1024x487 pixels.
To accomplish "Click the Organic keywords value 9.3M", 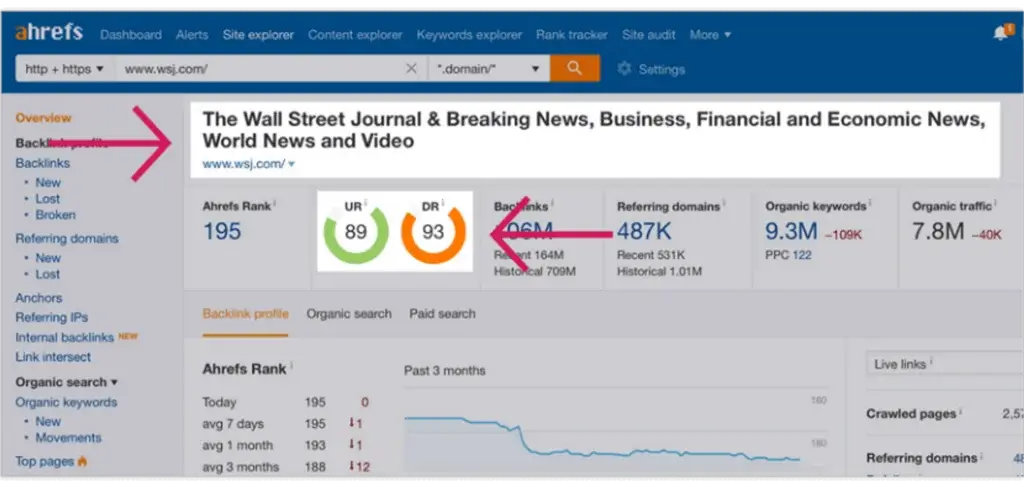I will point(792,231).
